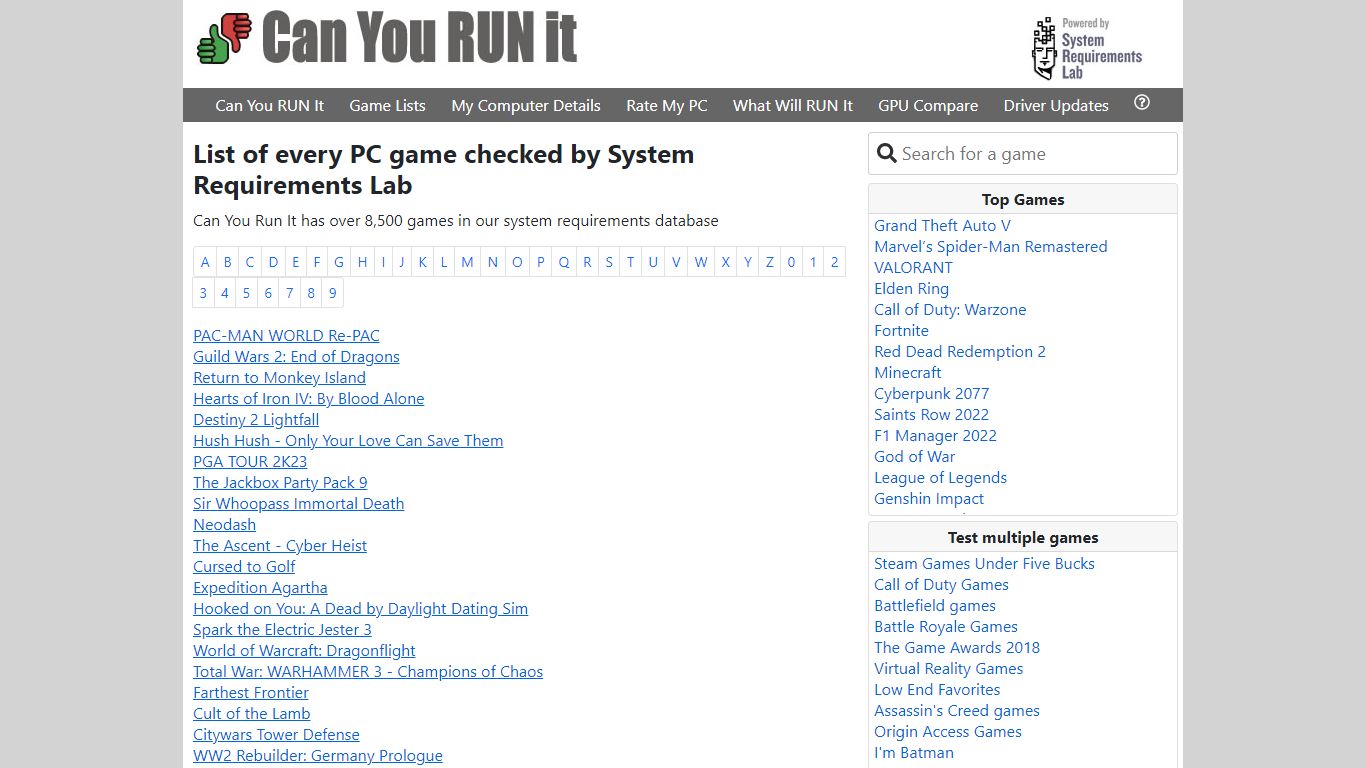The height and width of the screenshot is (768, 1366).
Task: Filter games by letter A
Action: tap(205, 262)
